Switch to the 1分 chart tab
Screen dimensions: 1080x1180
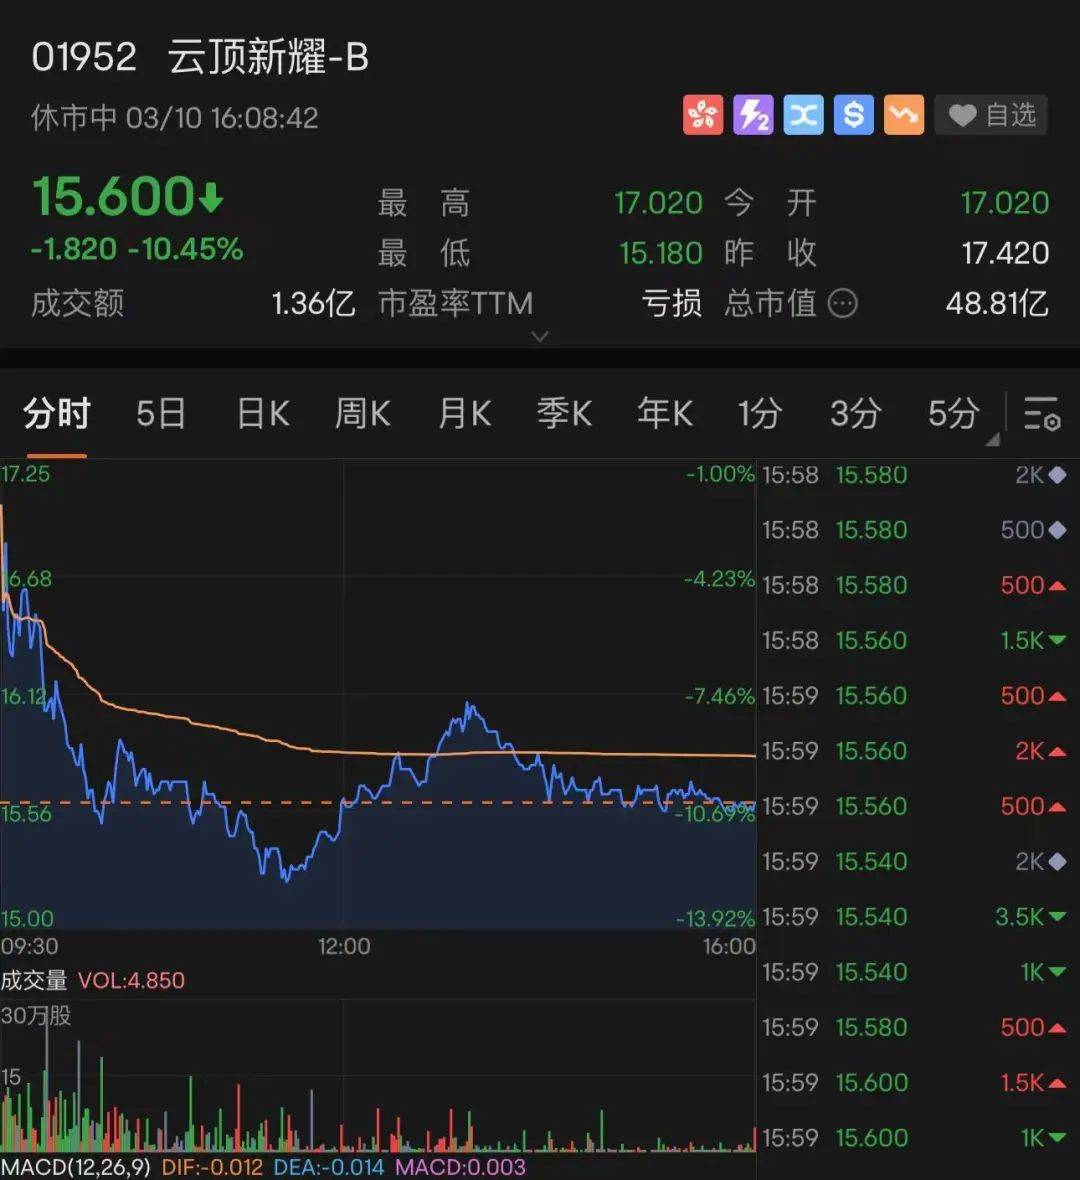pos(759,414)
